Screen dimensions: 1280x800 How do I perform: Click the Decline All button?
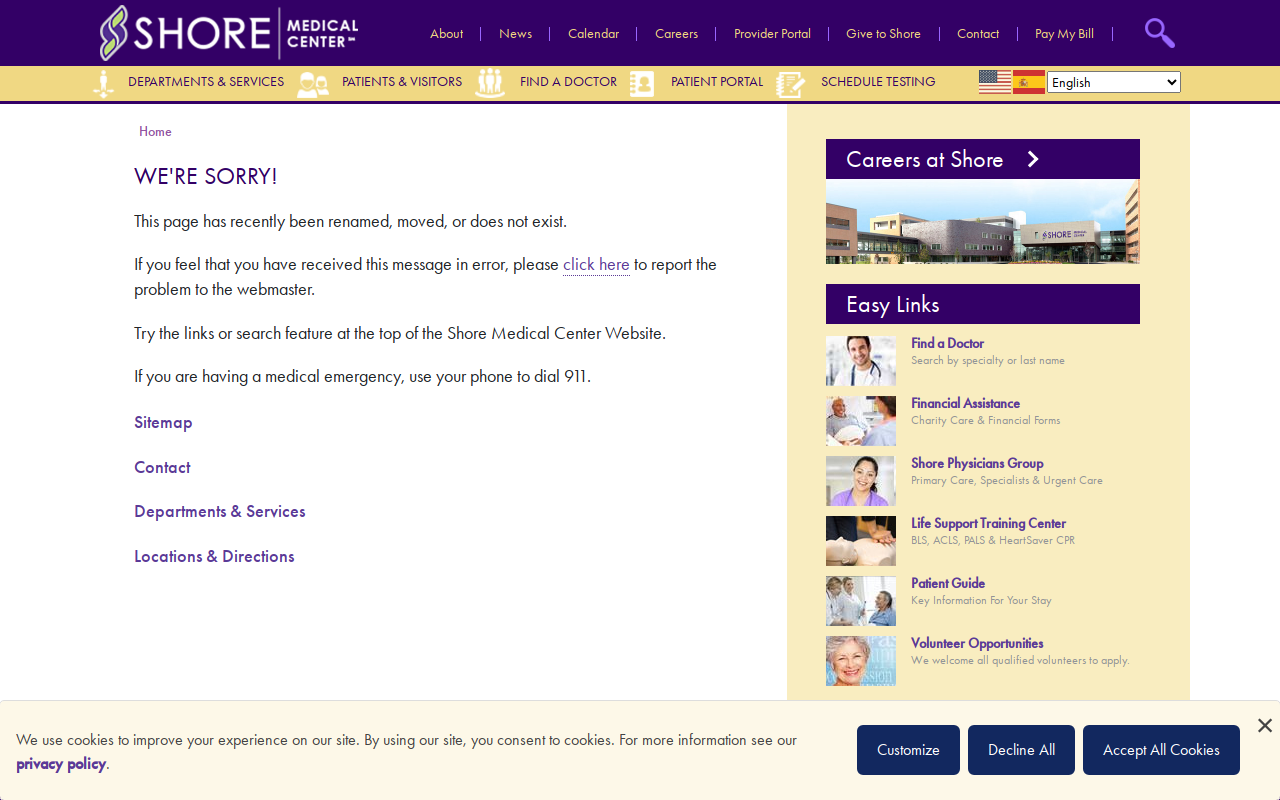(x=1021, y=750)
